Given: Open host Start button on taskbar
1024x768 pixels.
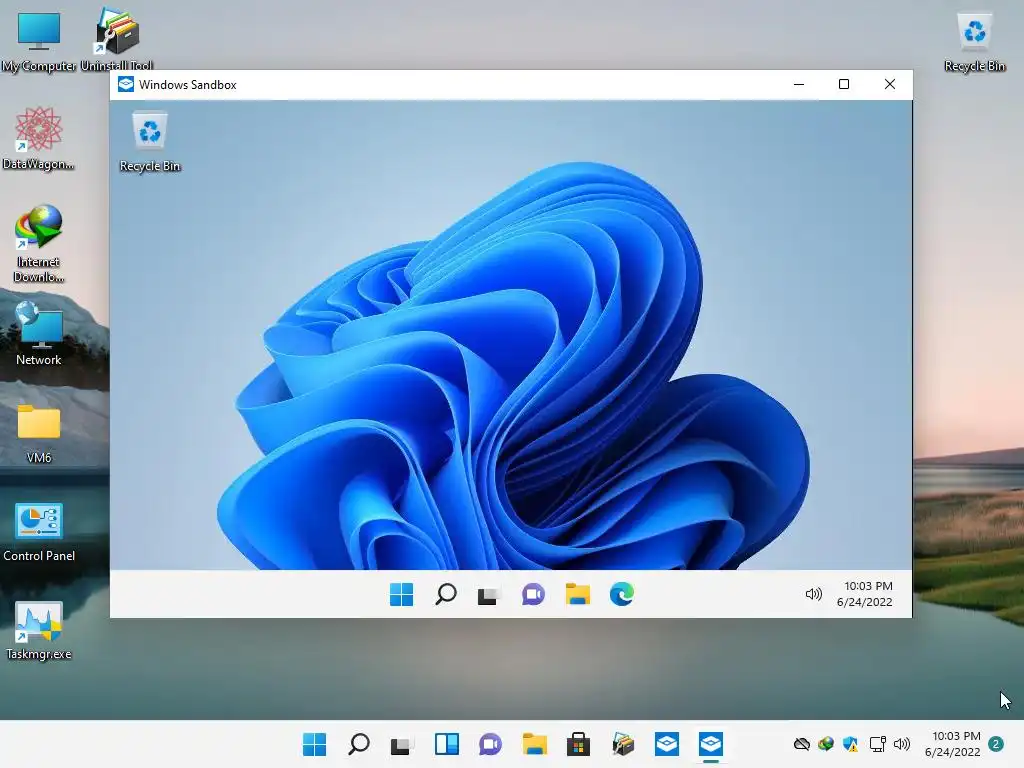Looking at the screenshot, I should (x=314, y=744).
